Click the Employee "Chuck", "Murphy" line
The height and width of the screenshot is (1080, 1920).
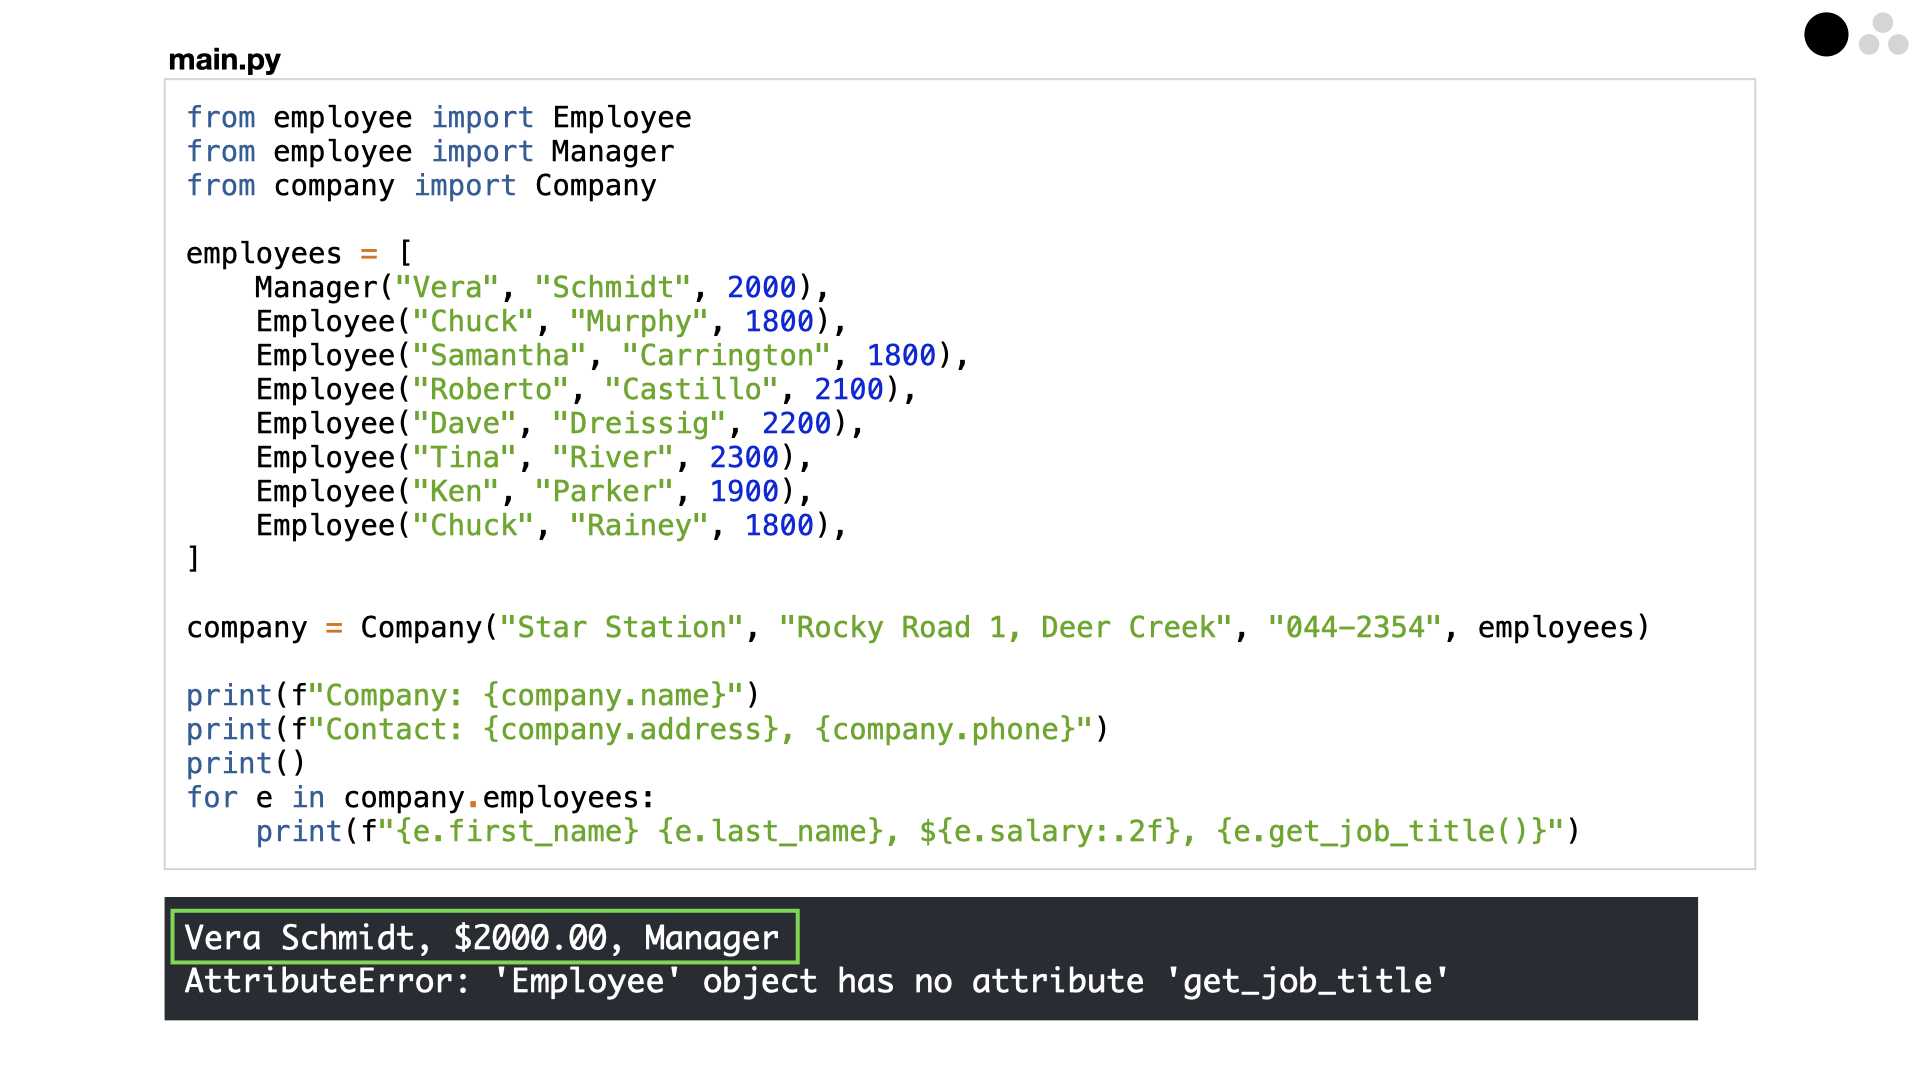(x=551, y=322)
